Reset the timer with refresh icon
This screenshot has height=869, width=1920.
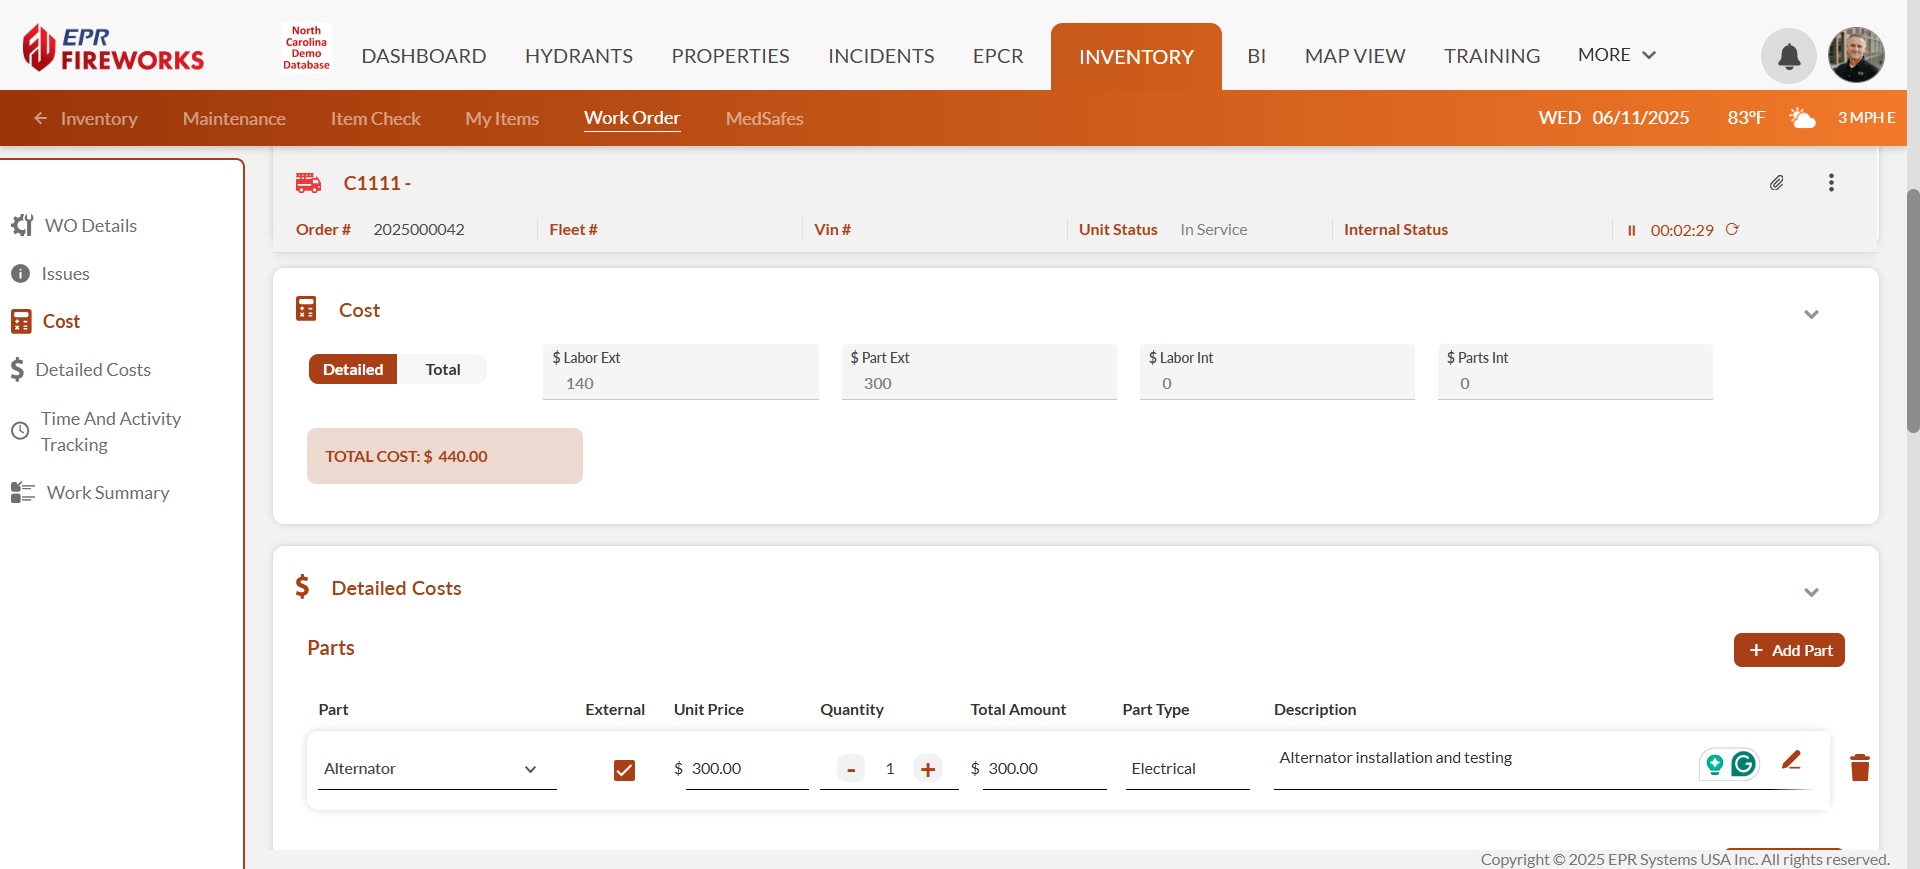pyautogui.click(x=1732, y=229)
